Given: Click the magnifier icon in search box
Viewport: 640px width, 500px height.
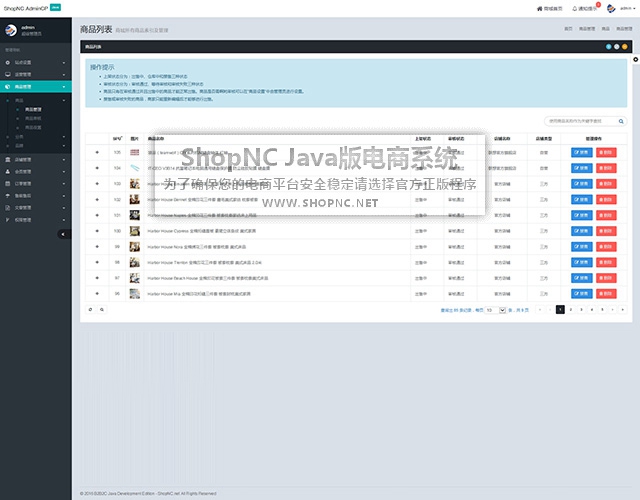Looking at the screenshot, I should click(621, 121).
